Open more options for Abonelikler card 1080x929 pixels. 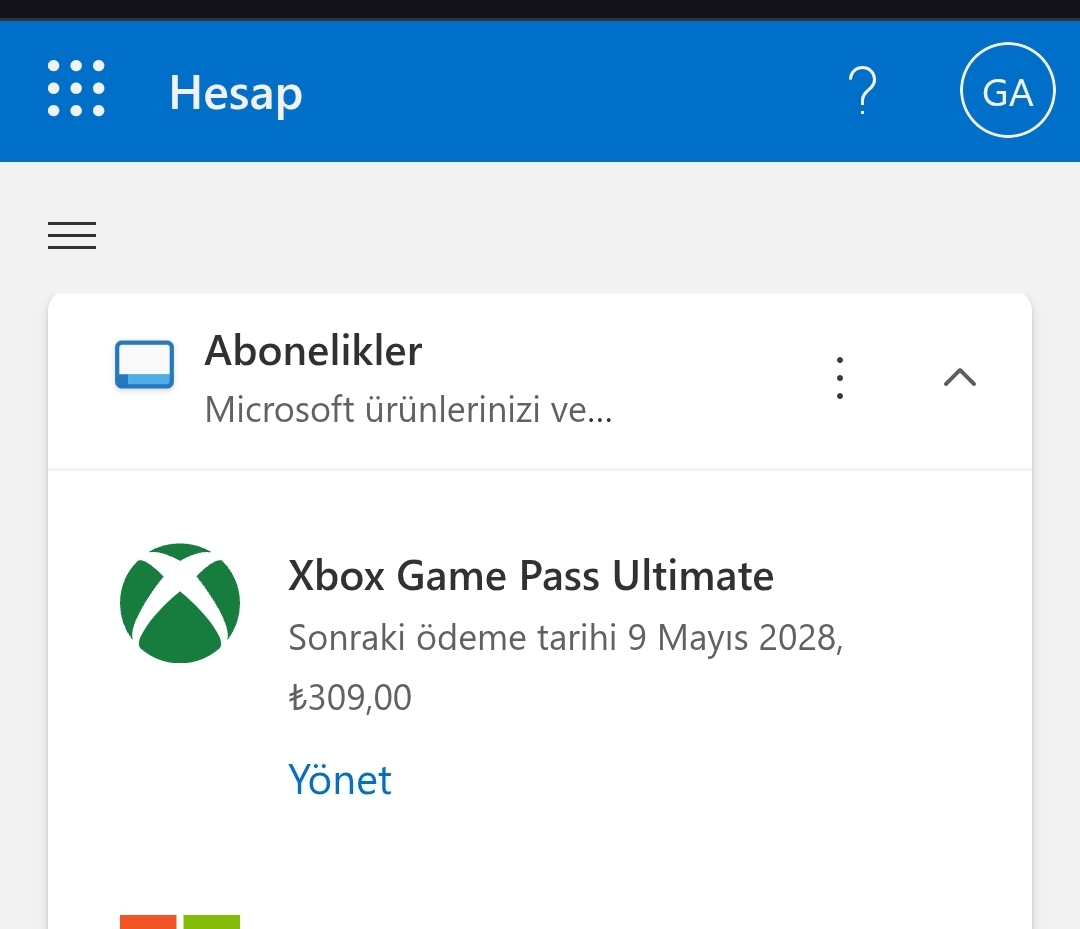pyautogui.click(x=840, y=377)
